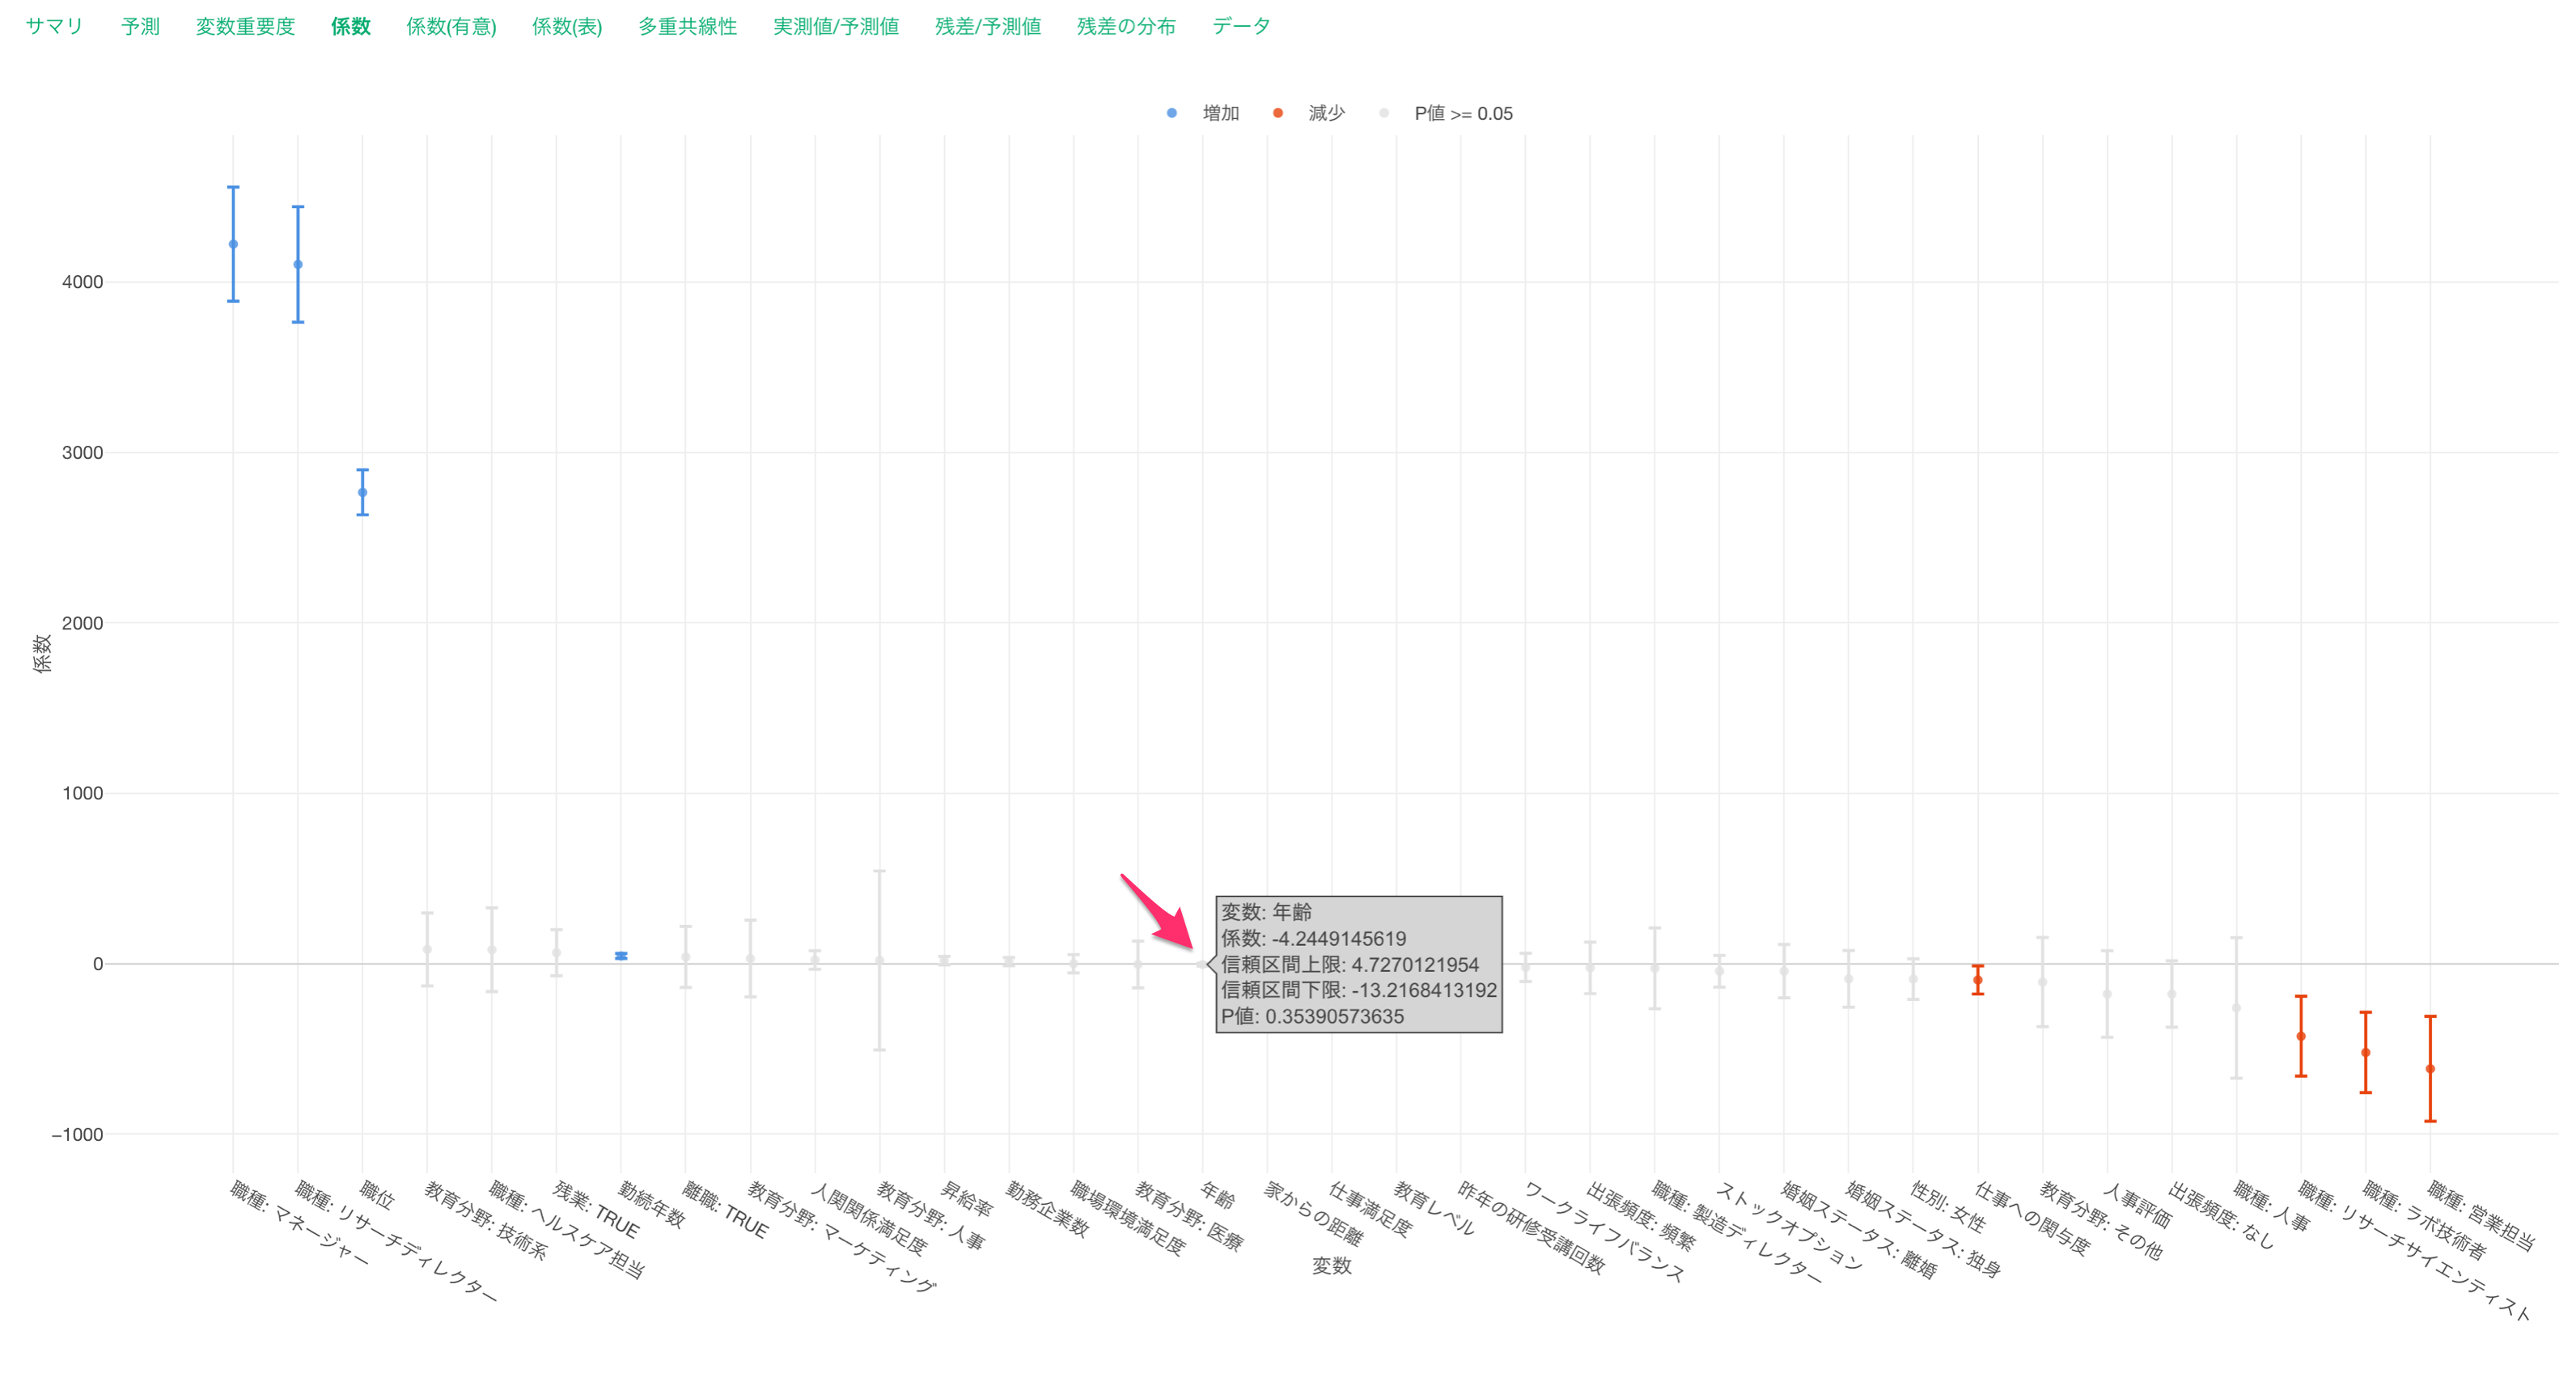Switch to the 係数(有意) tab

click(451, 26)
